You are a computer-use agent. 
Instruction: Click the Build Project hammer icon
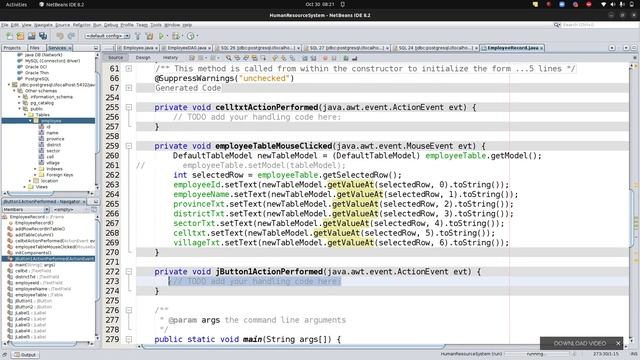[138, 36]
